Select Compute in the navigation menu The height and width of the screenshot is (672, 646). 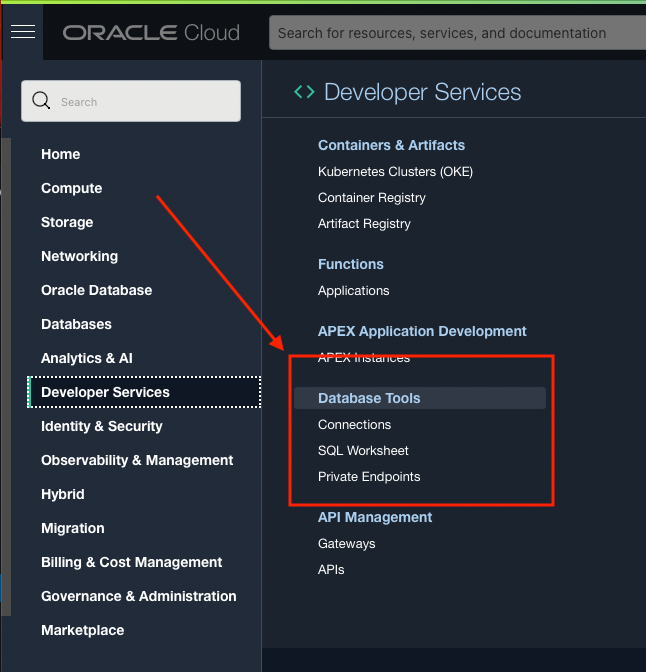pyautogui.click(x=71, y=188)
